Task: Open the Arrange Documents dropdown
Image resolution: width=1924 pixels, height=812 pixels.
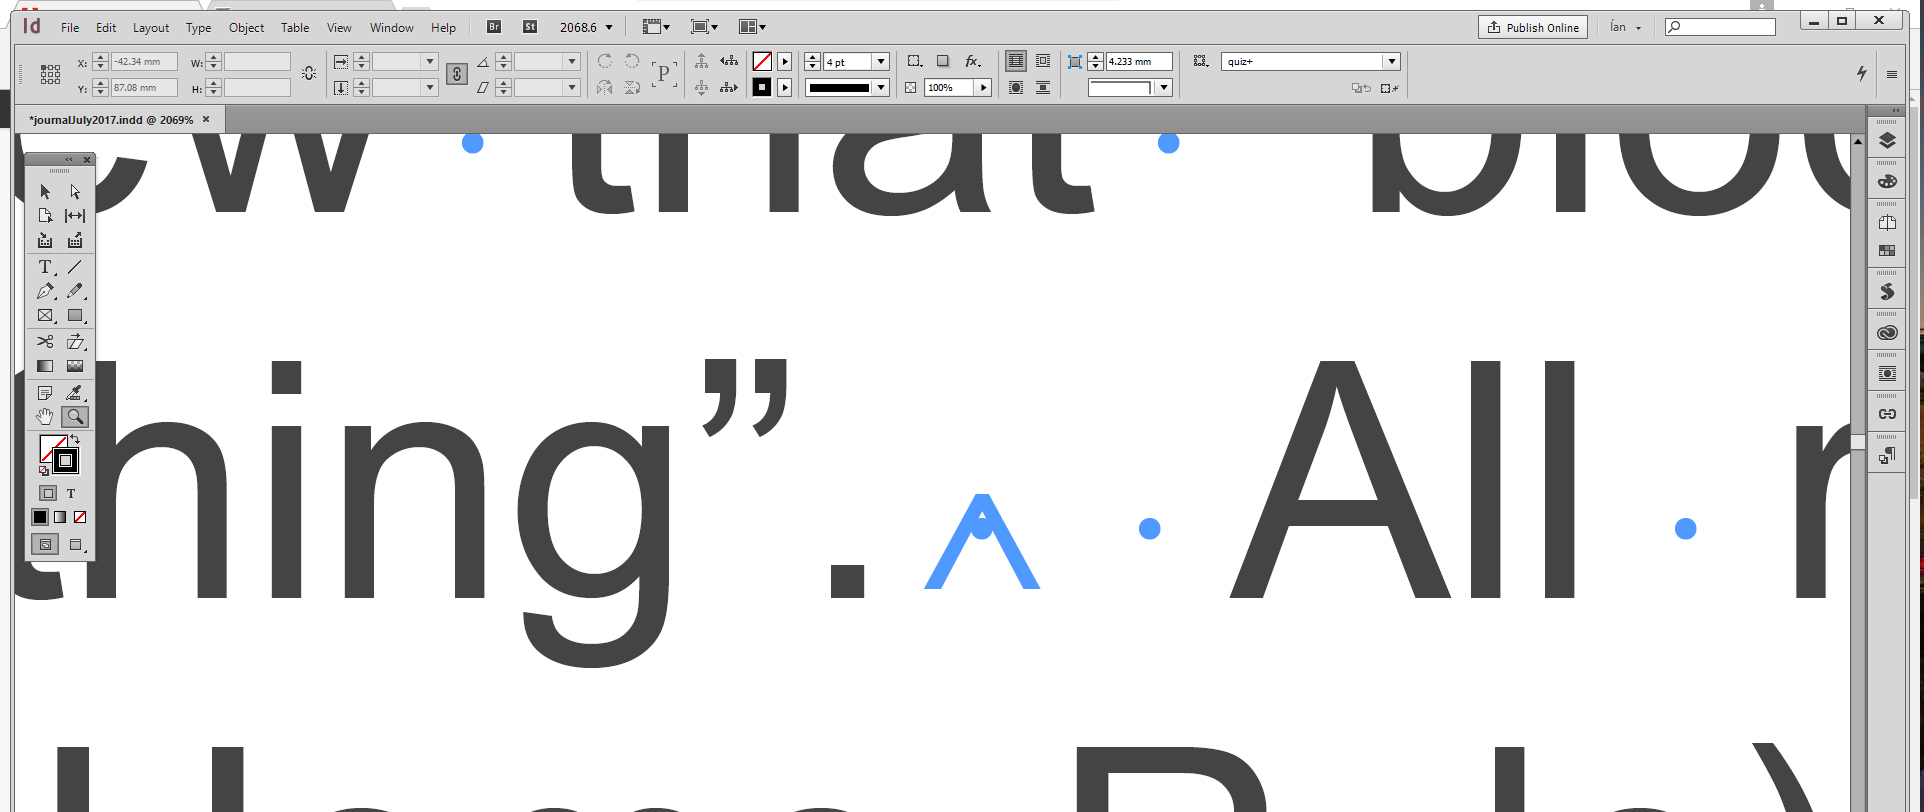Action: [752, 27]
